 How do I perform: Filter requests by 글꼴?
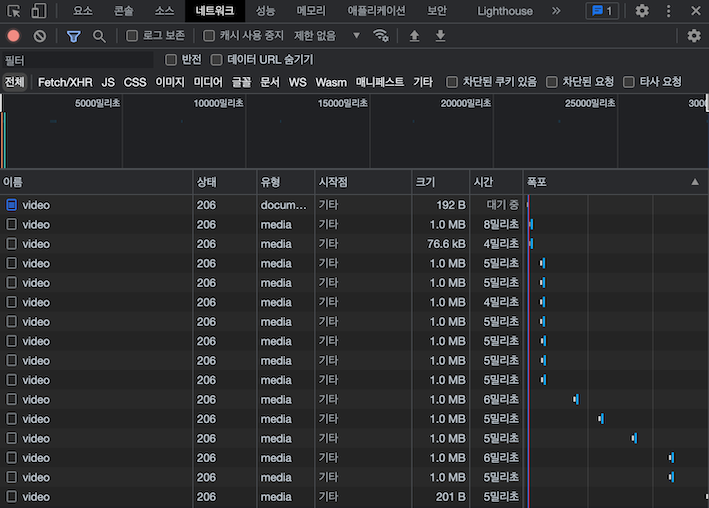tap(241, 82)
